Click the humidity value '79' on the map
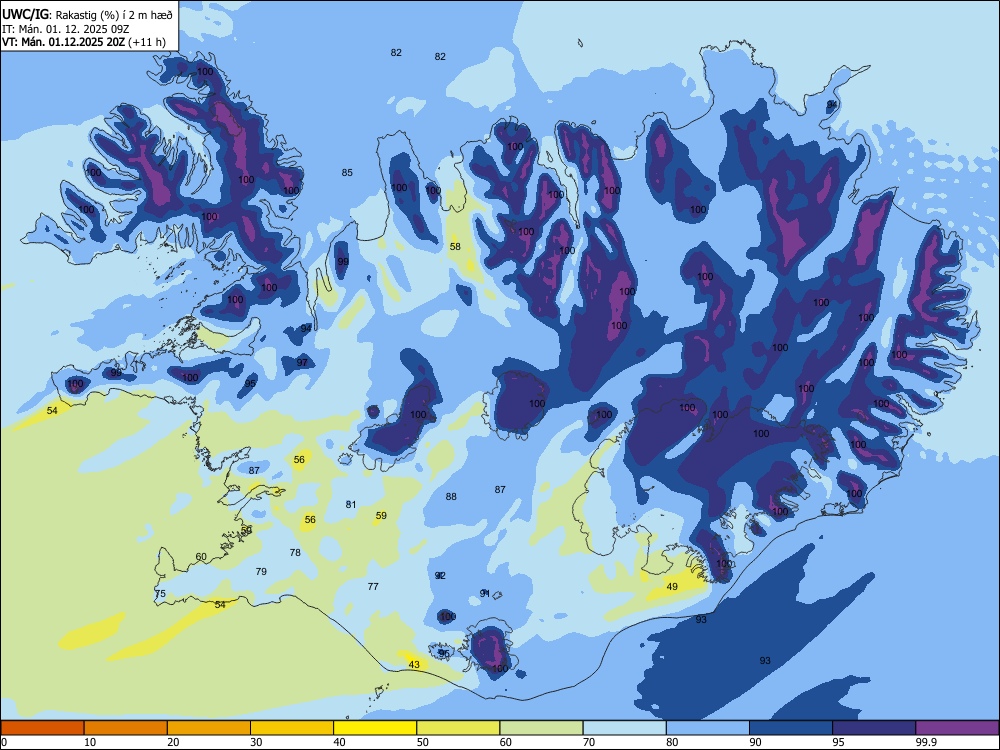 (x=261, y=572)
